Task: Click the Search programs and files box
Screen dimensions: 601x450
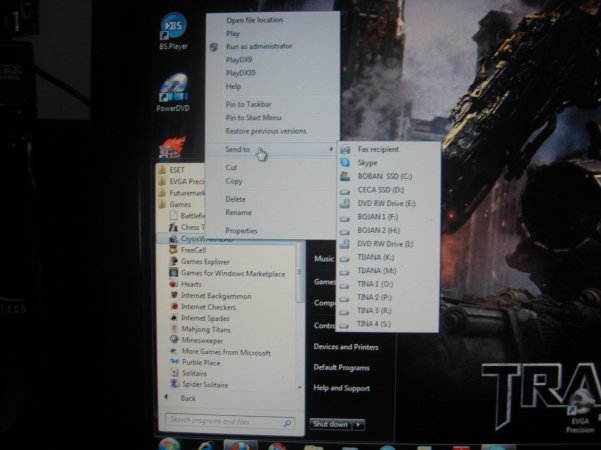Action: 230,422
